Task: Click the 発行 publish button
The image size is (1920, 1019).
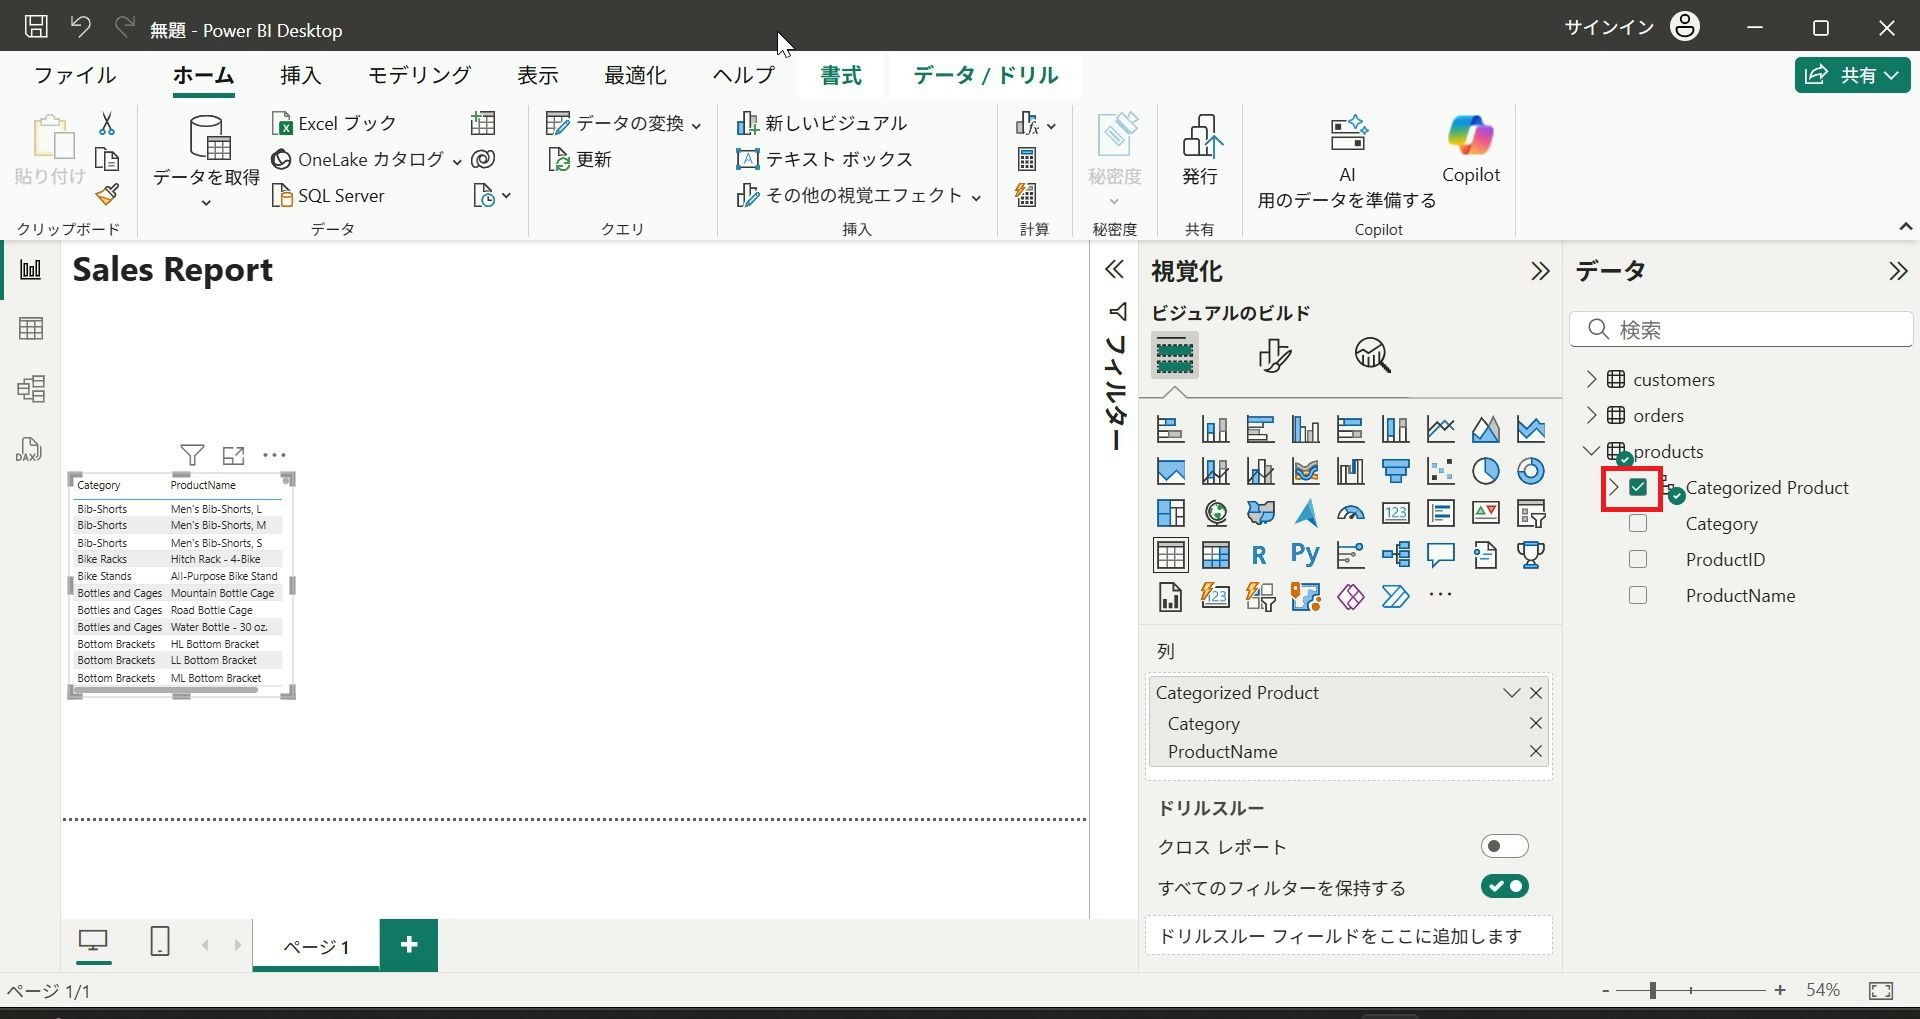Action: pyautogui.click(x=1200, y=149)
